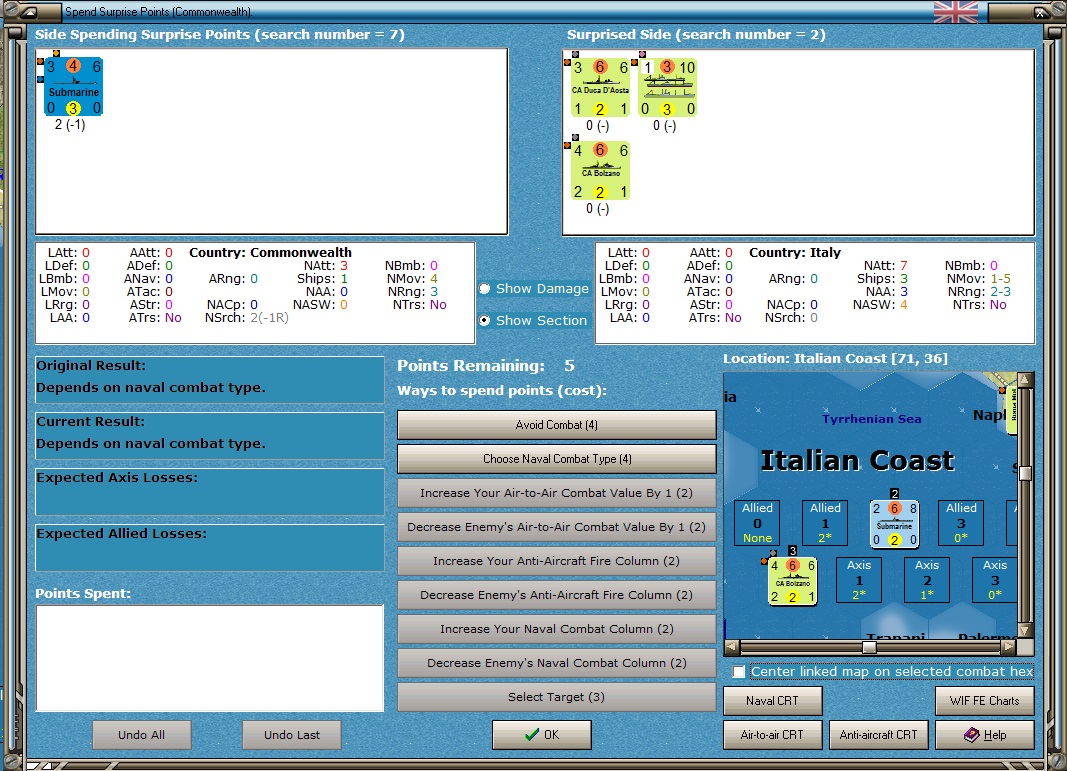This screenshot has width=1067, height=771.
Task: Click the Country: Commonwealth heading
Action: click(270, 252)
